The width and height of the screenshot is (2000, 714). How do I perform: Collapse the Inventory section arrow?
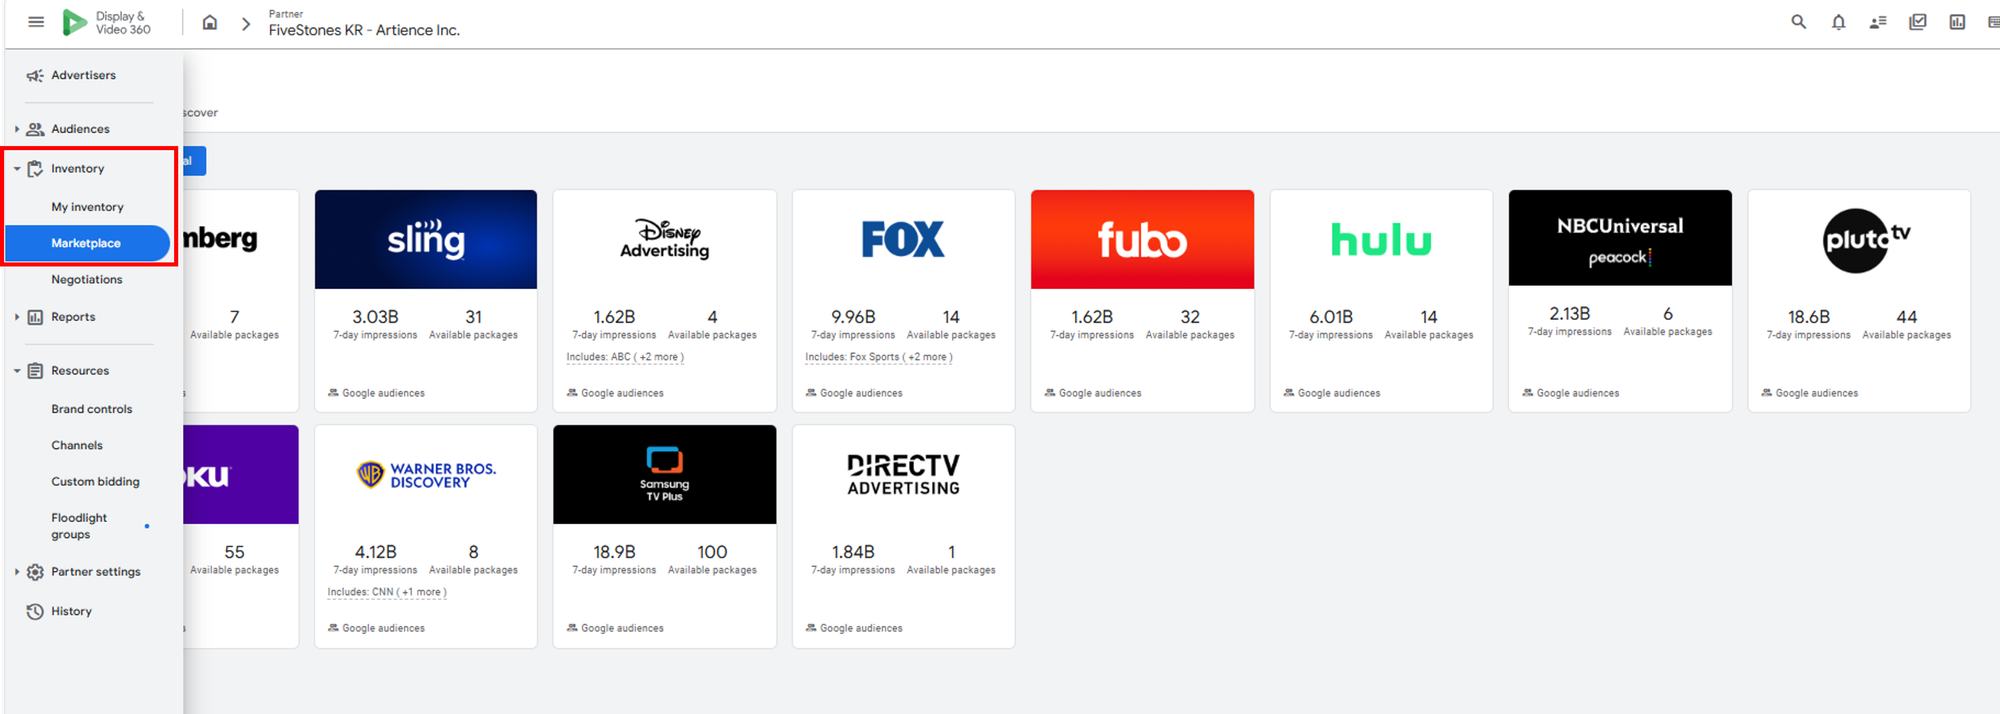tap(17, 169)
